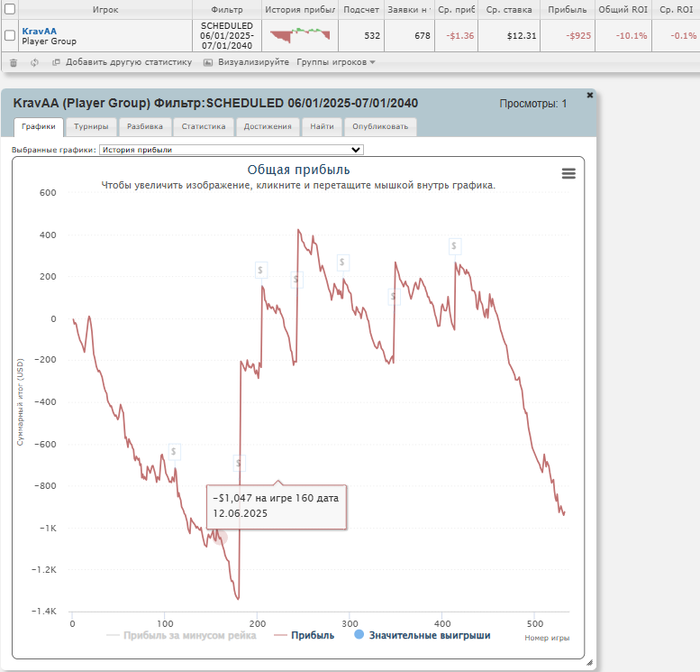Viewport: 700px width, 672px height.
Task: Open the Разбивка tab
Action: click(x=145, y=127)
